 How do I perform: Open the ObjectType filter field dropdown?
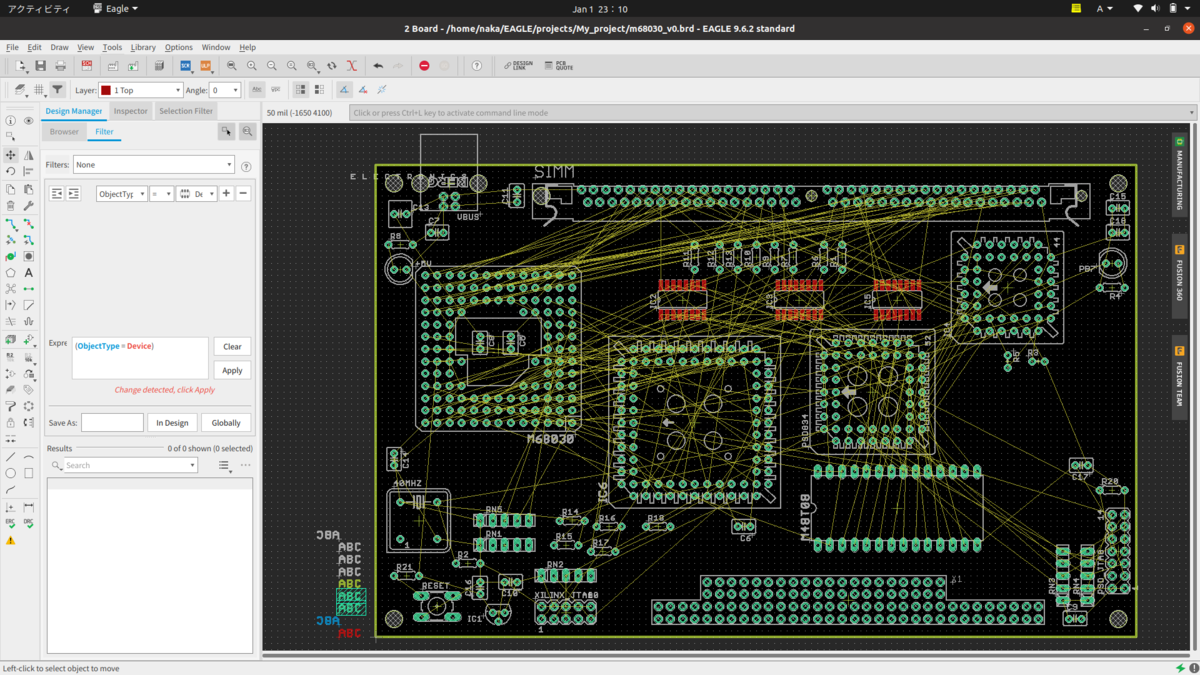click(121, 194)
